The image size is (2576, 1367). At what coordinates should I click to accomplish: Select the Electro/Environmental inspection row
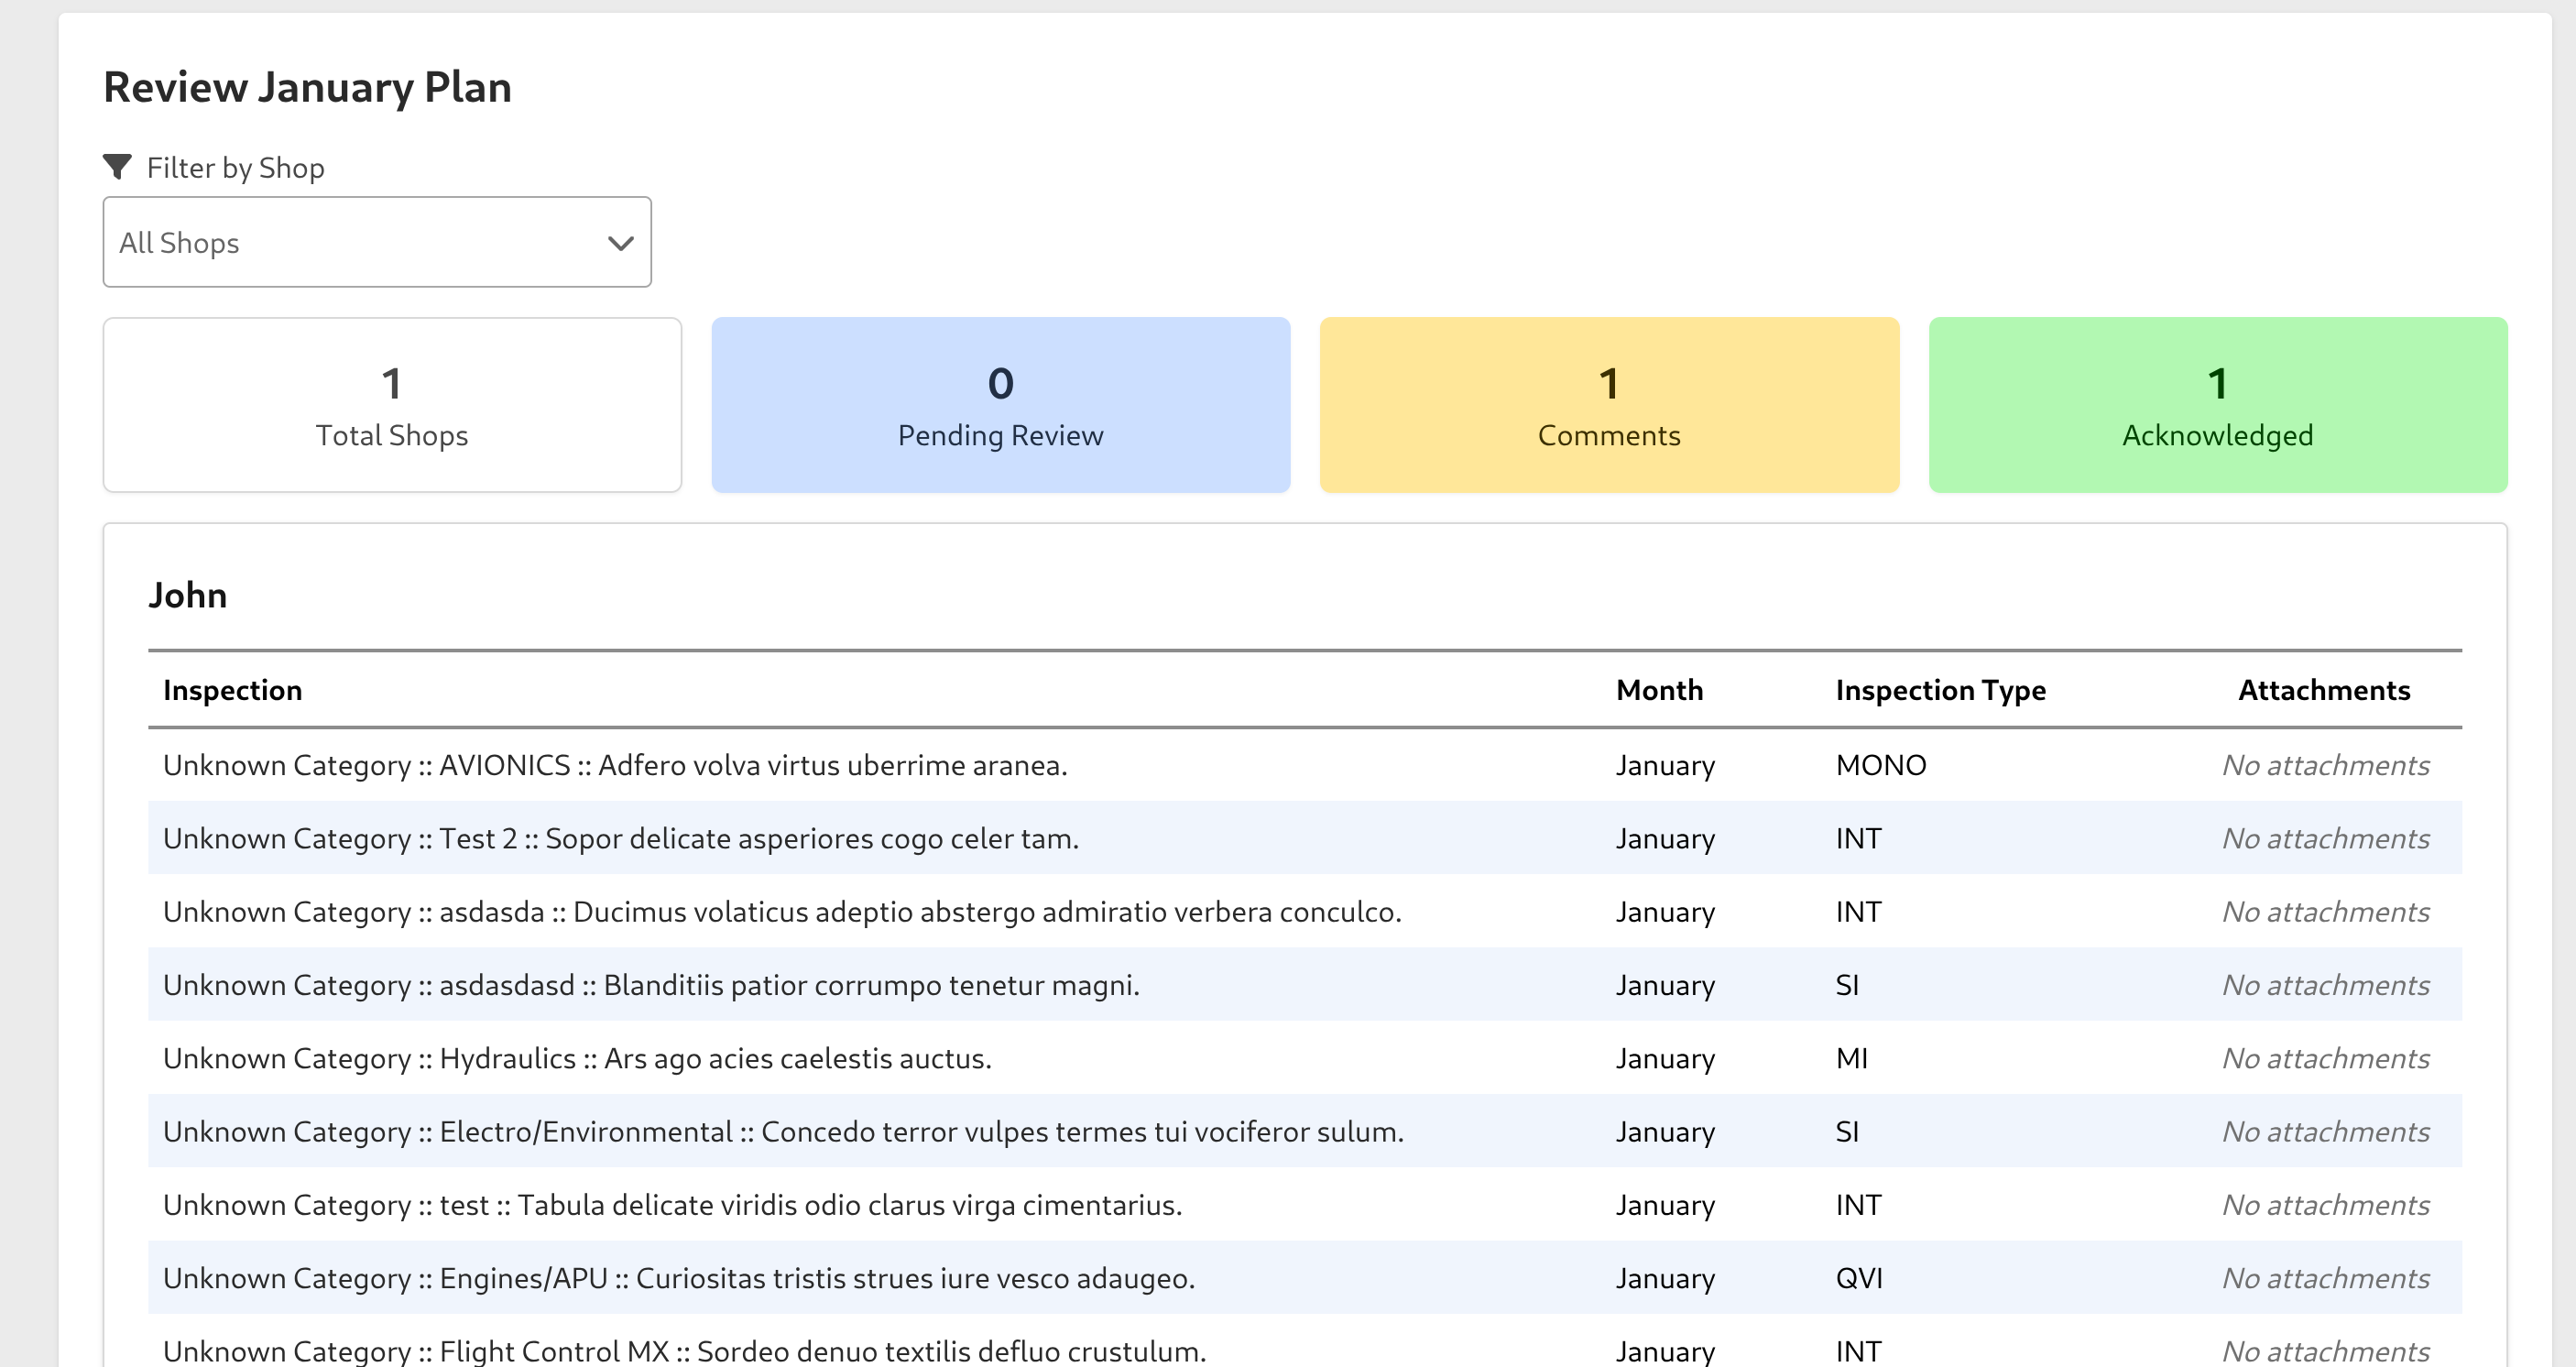pyautogui.click(x=783, y=1132)
